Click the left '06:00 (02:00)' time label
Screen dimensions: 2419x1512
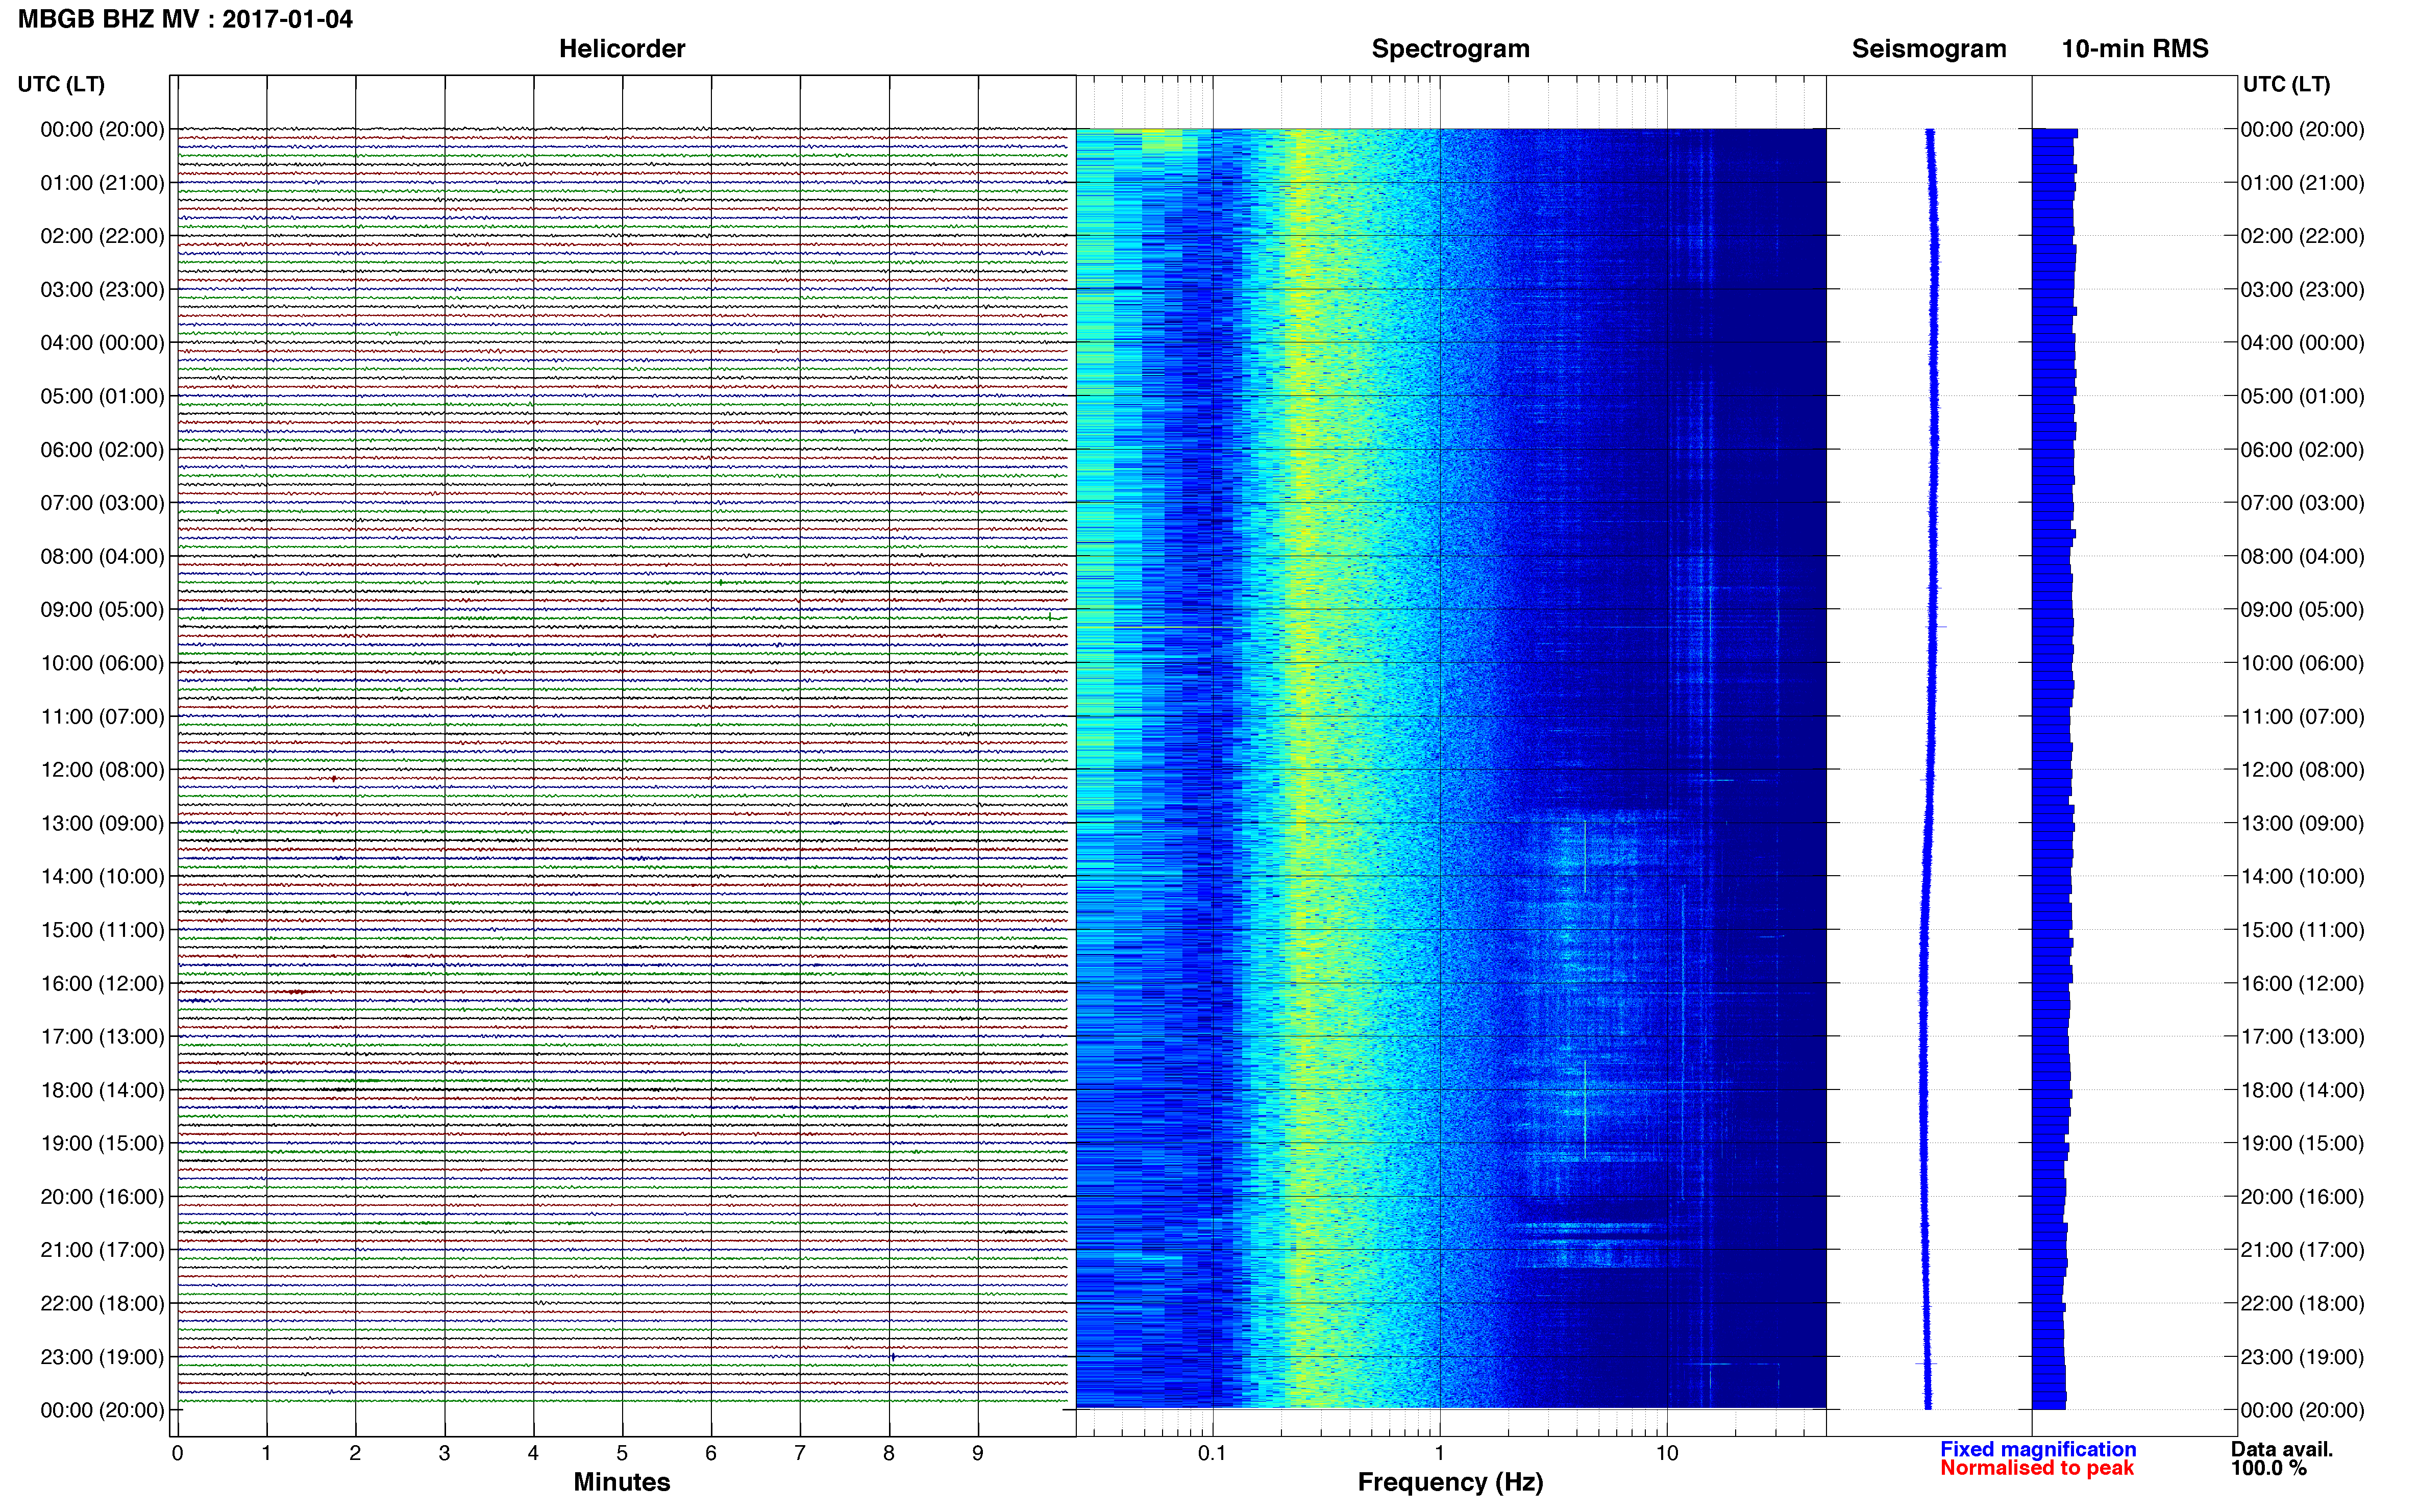[102, 450]
